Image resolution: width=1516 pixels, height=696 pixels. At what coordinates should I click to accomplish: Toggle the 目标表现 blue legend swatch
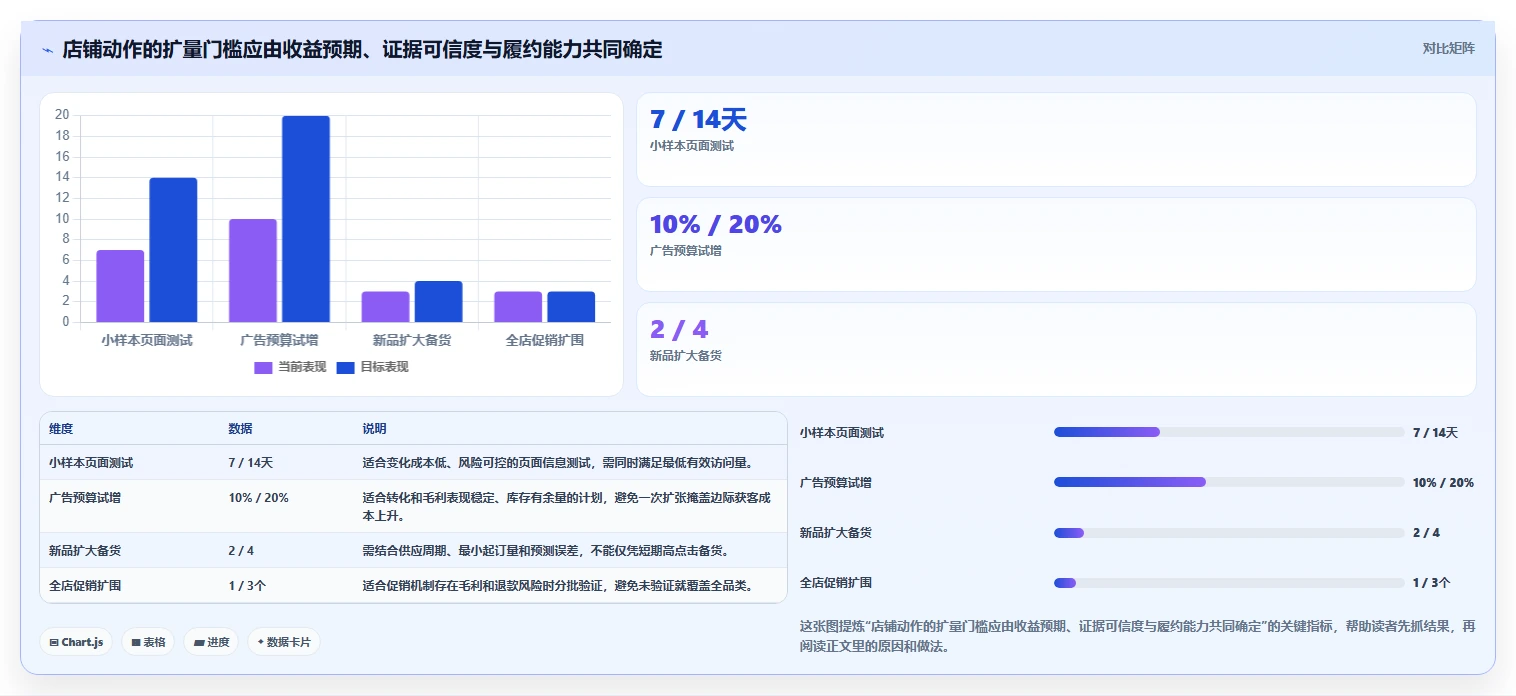pyautogui.click(x=345, y=367)
